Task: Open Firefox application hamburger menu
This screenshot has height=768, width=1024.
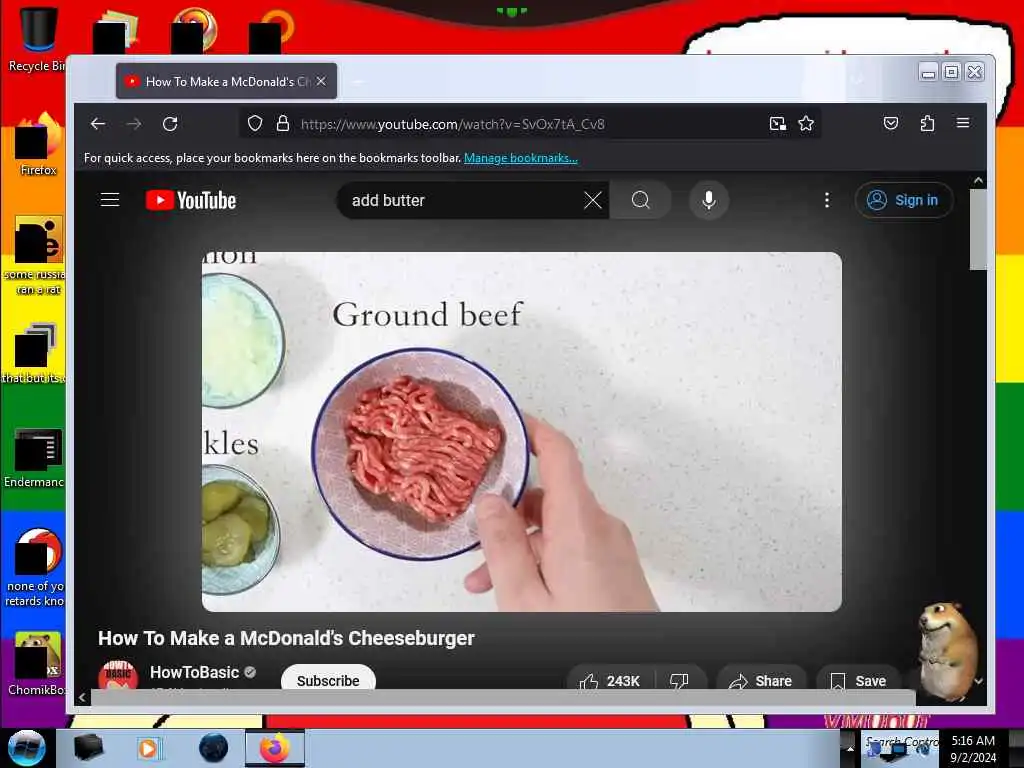Action: point(963,123)
